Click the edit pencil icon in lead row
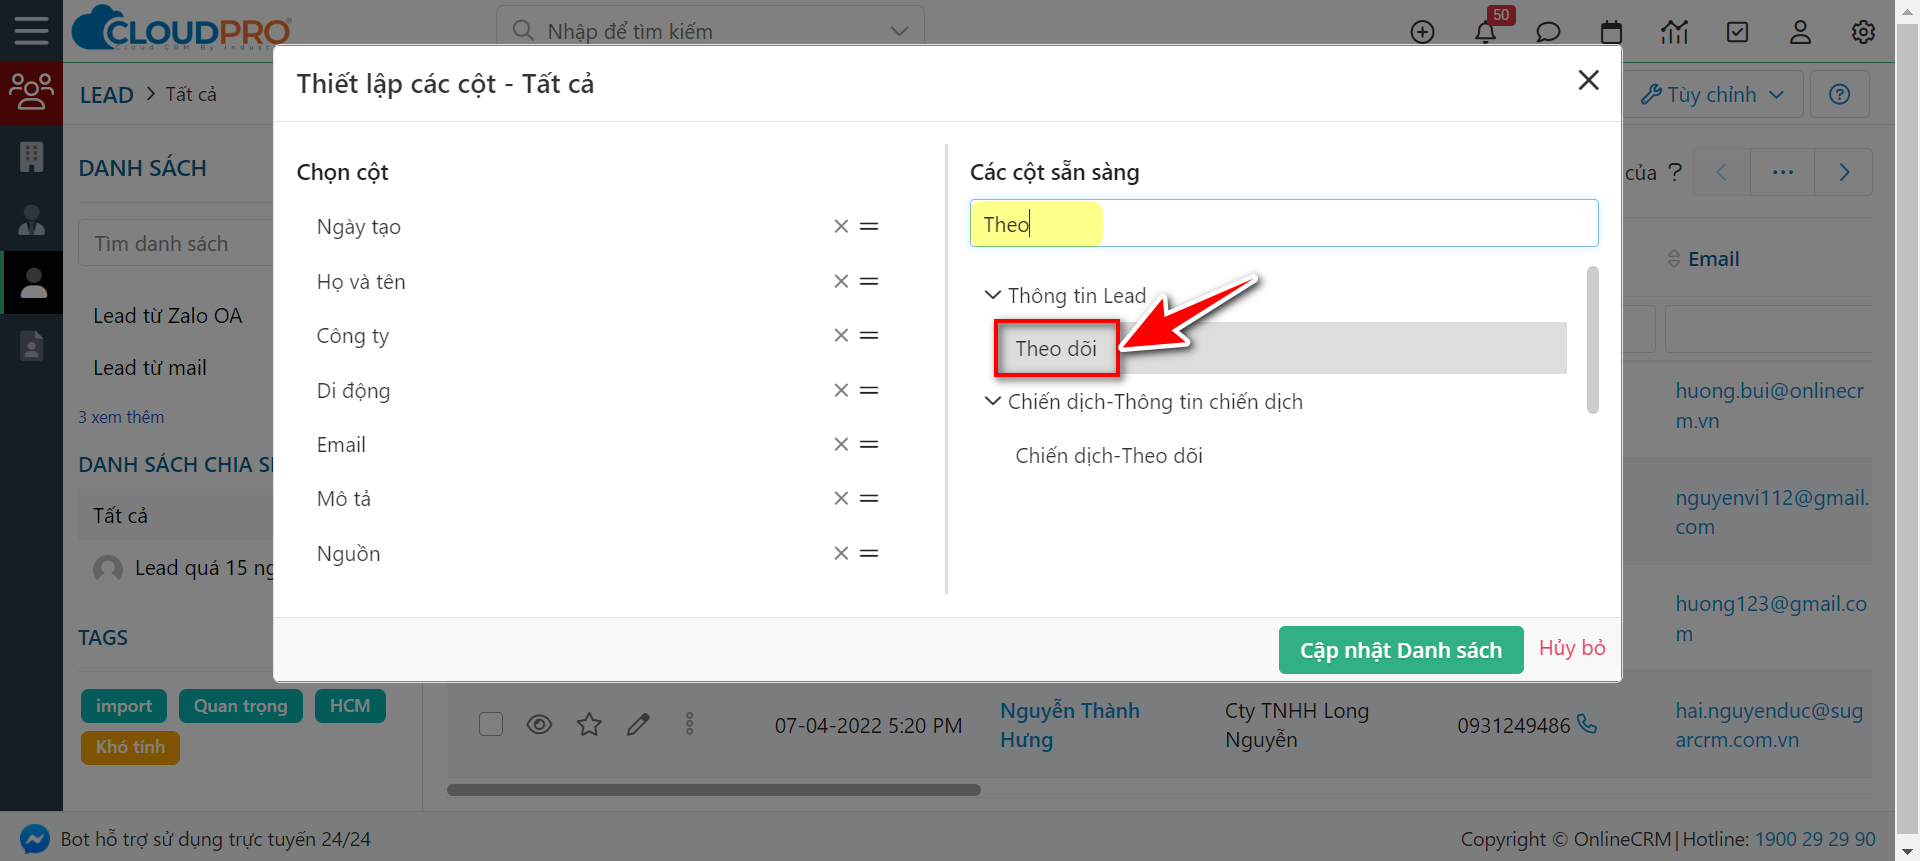1920x861 pixels. (x=638, y=724)
